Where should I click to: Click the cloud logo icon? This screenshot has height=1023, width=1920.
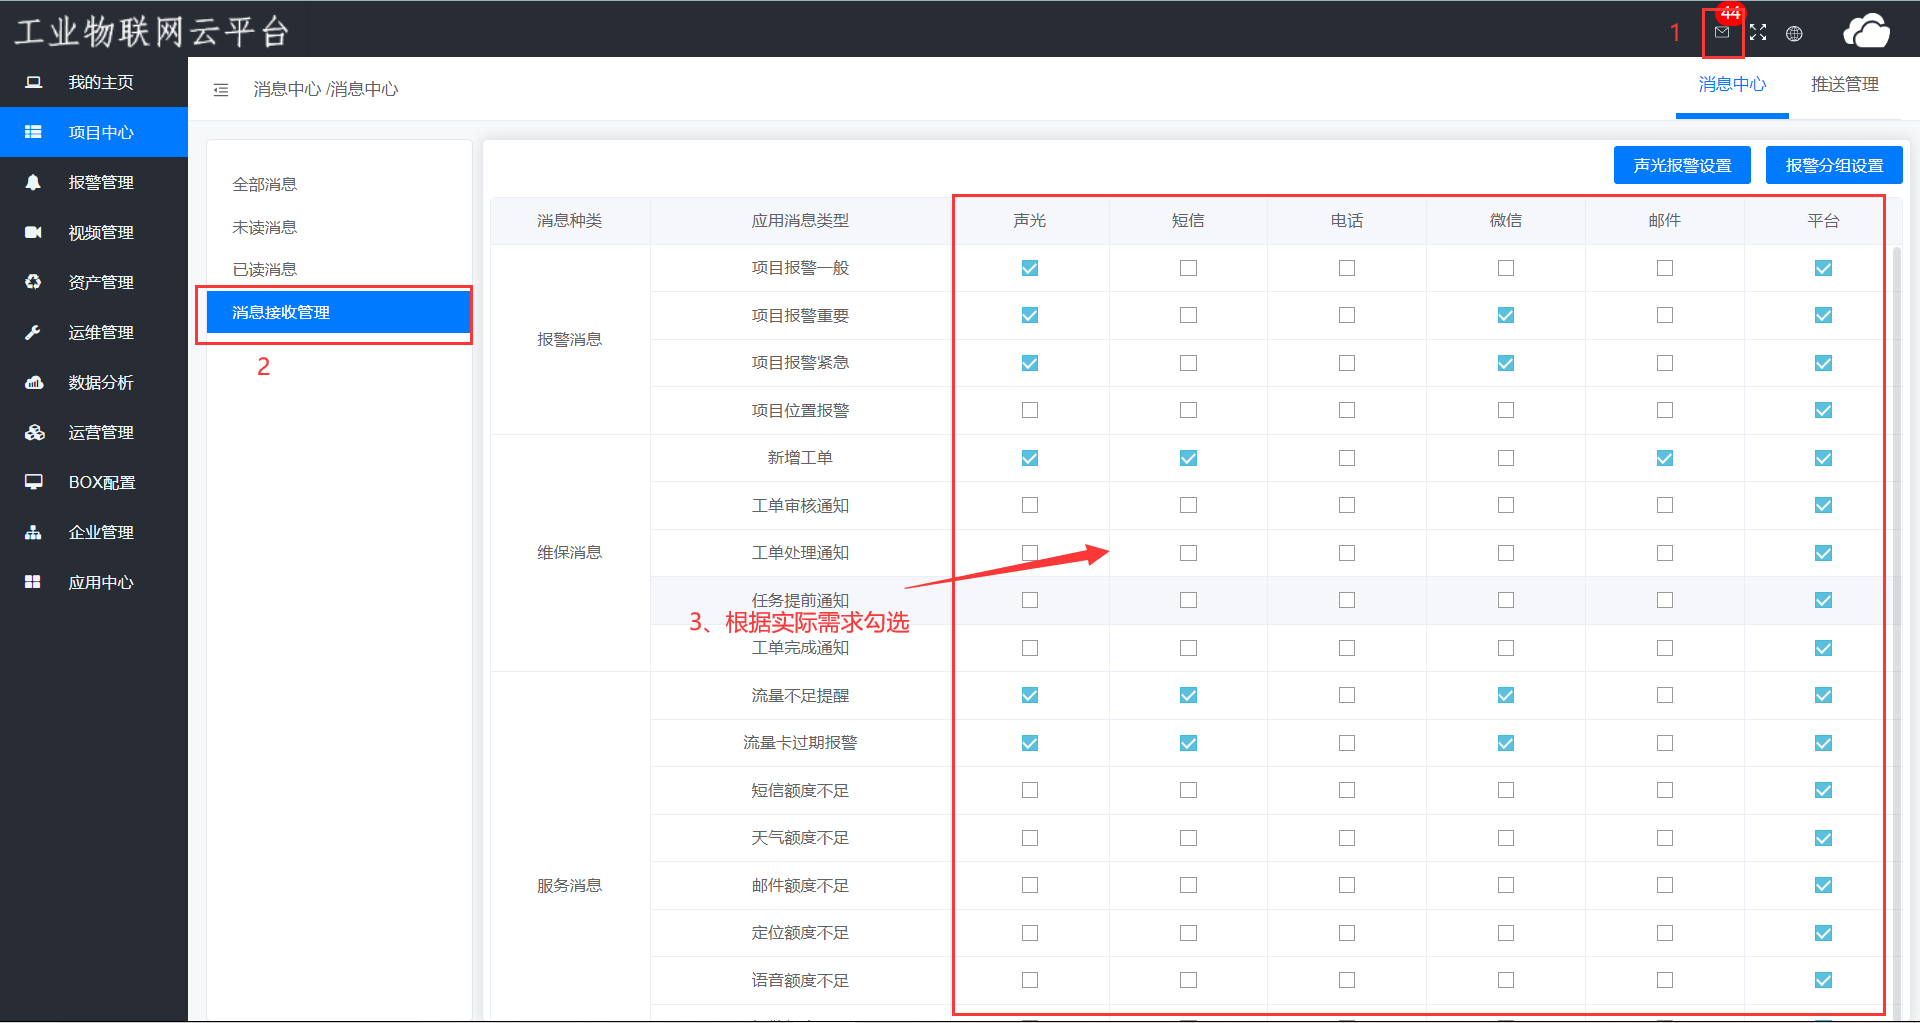(1866, 32)
